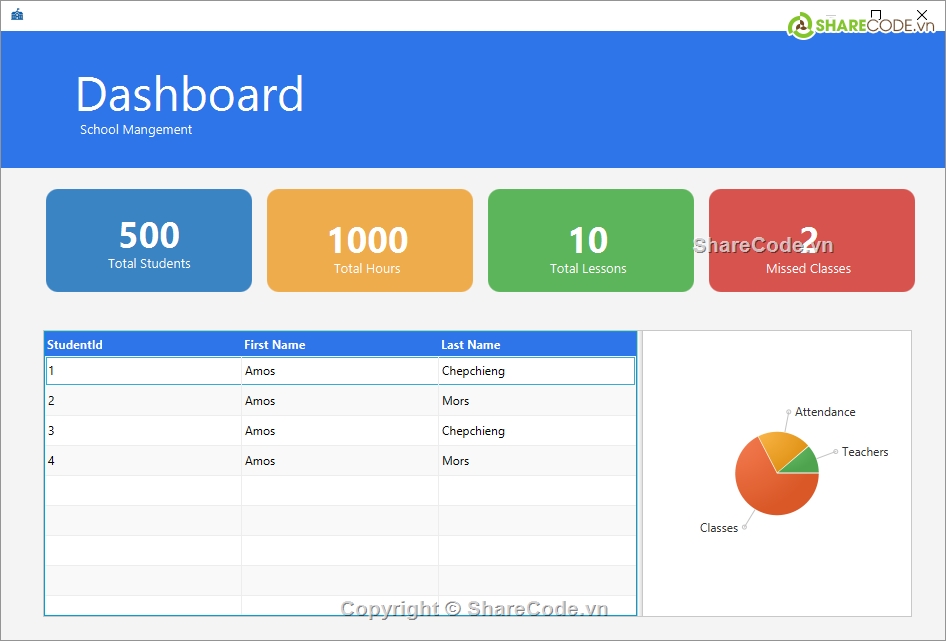Click the large red-orange Classes pie slice

(x=770, y=492)
